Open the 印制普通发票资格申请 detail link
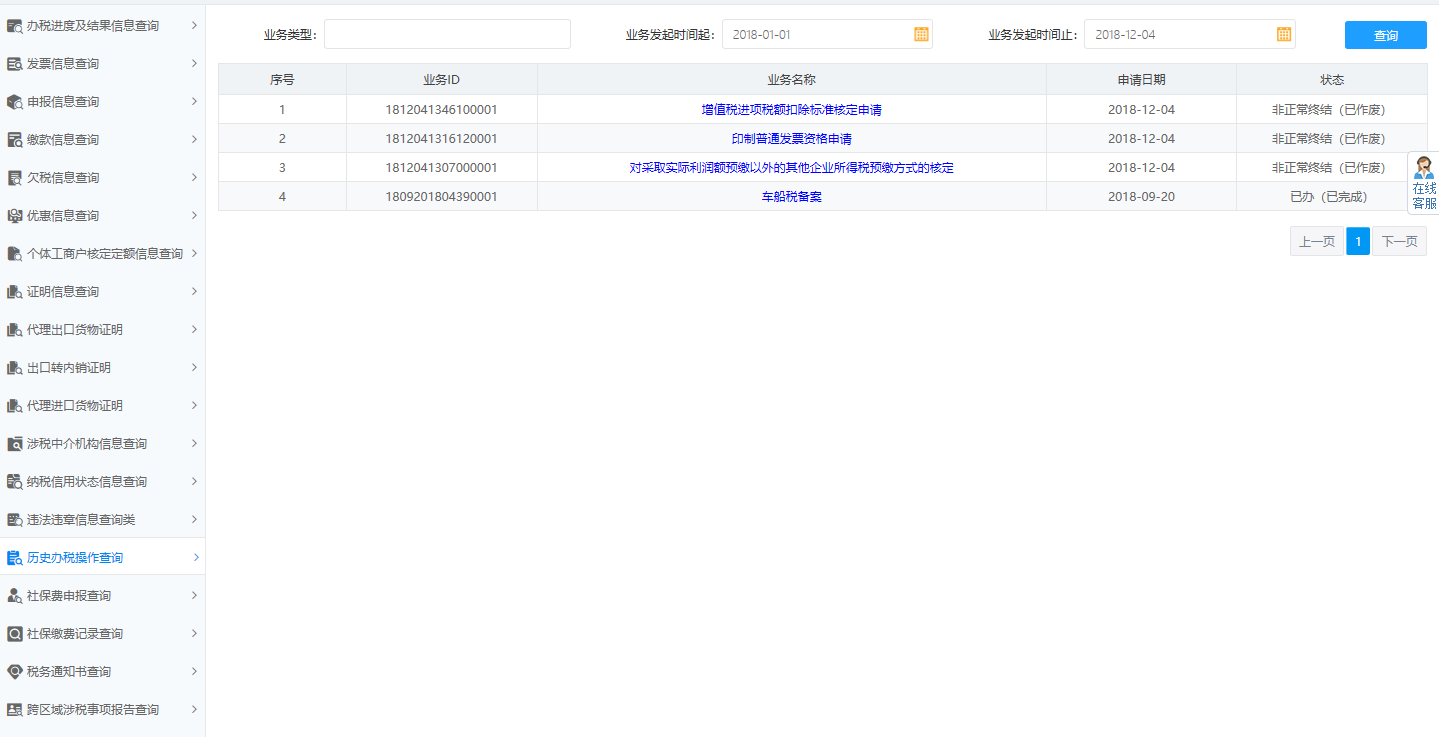 [792, 138]
